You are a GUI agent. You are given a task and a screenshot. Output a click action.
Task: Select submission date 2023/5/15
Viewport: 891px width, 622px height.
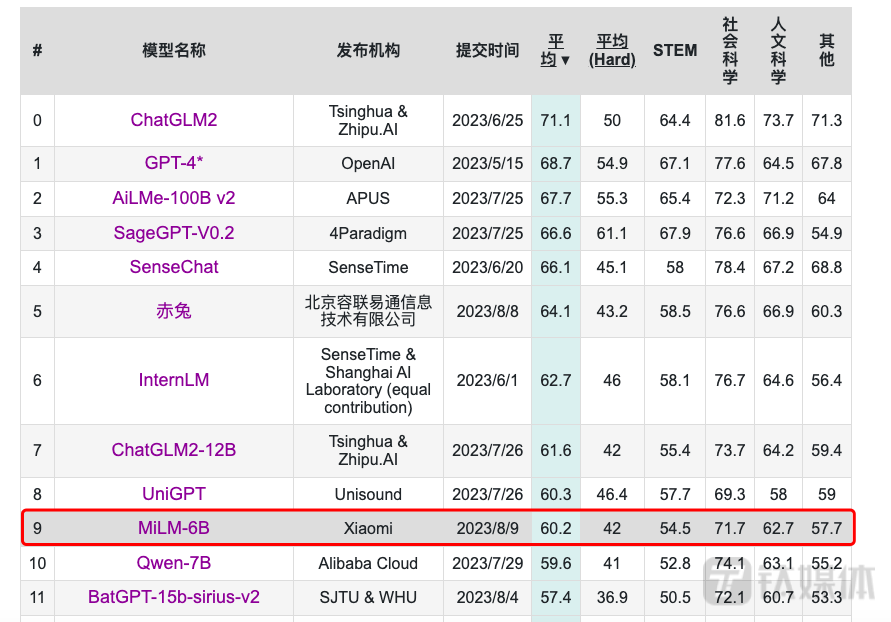point(487,164)
